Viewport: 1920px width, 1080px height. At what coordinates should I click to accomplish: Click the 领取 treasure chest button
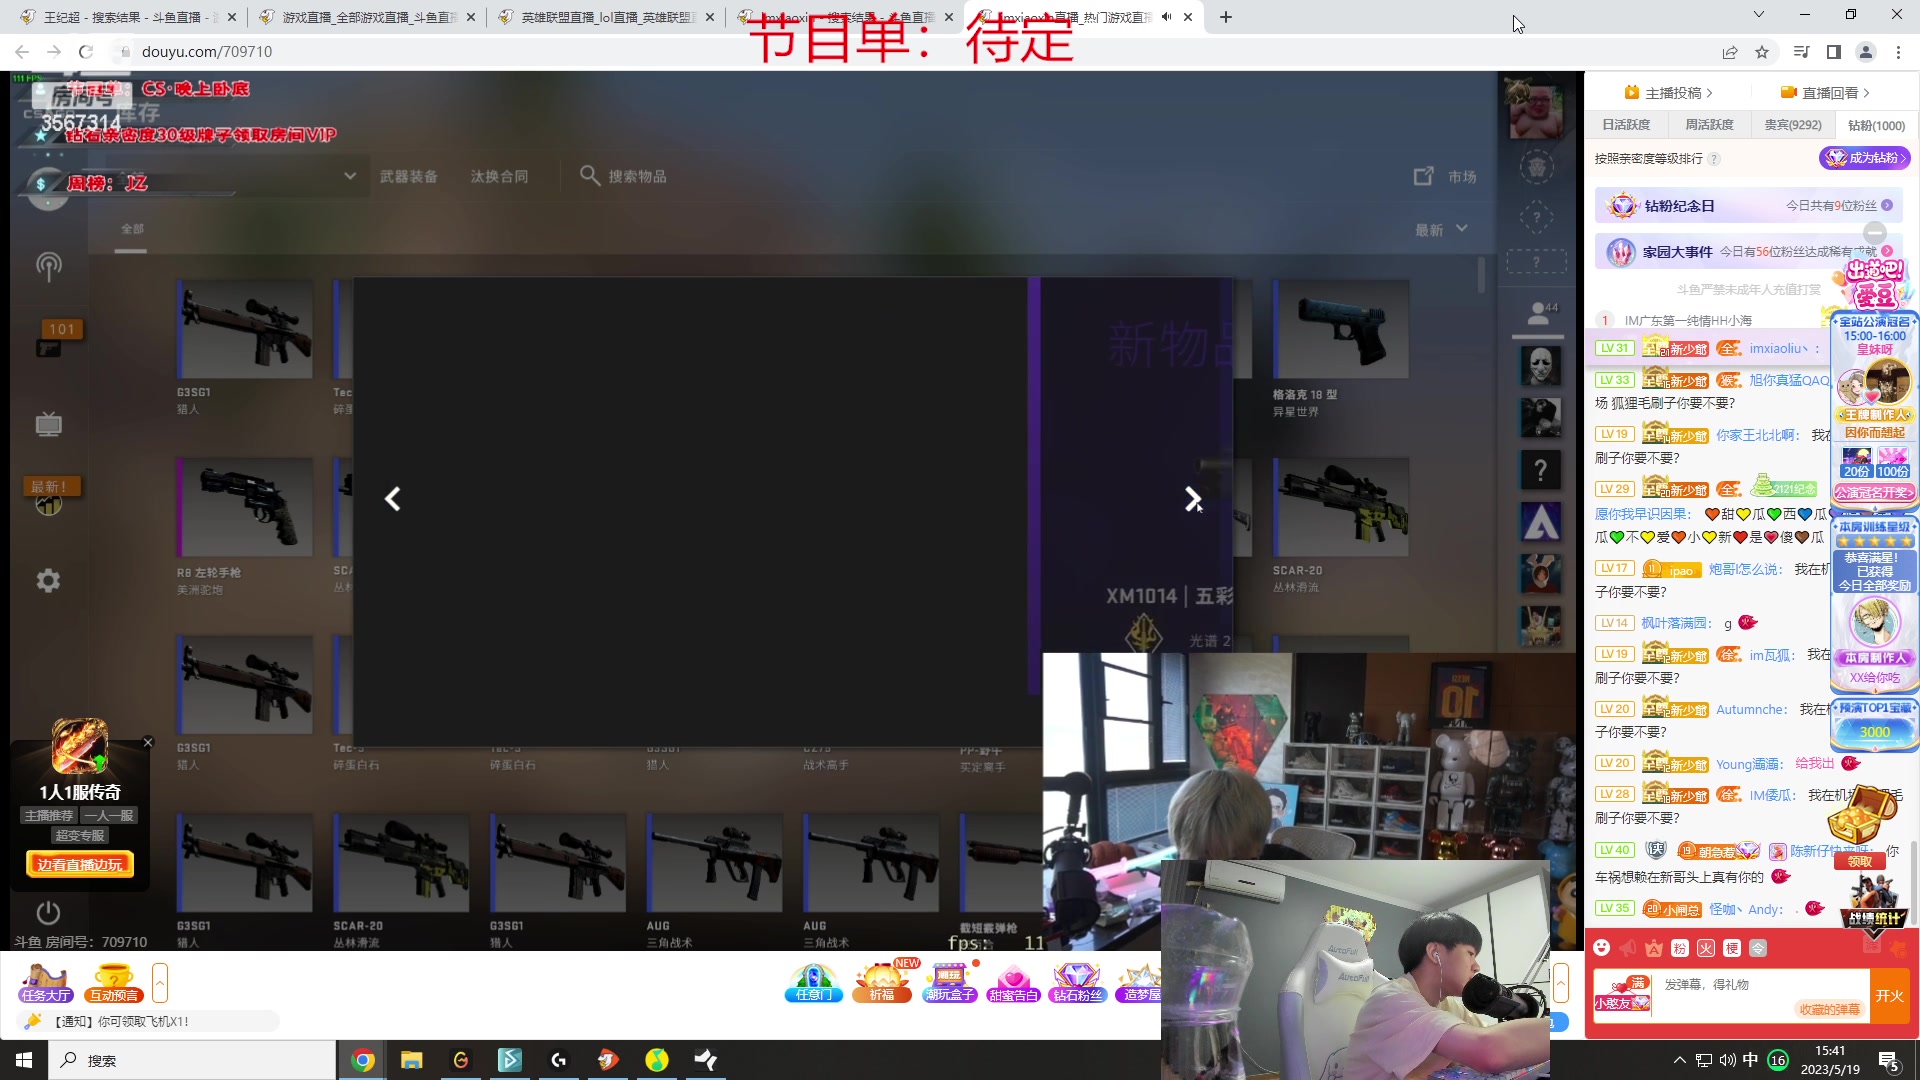pos(1859,861)
